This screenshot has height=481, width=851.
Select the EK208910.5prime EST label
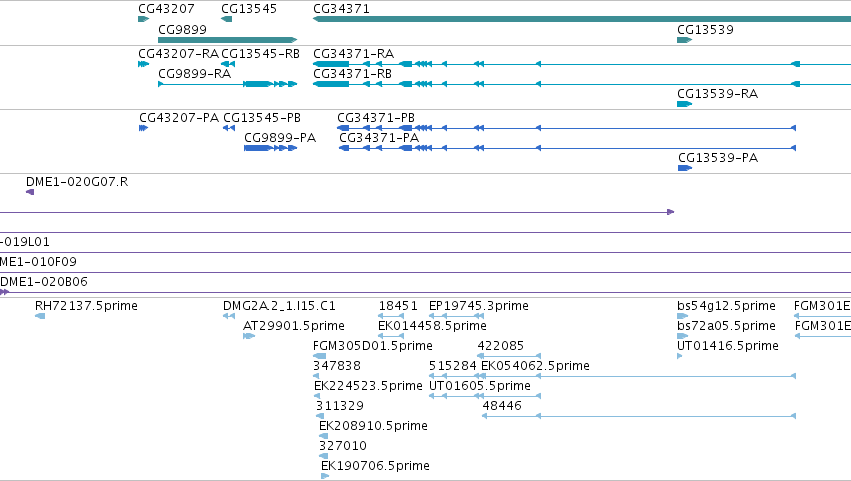pos(373,426)
